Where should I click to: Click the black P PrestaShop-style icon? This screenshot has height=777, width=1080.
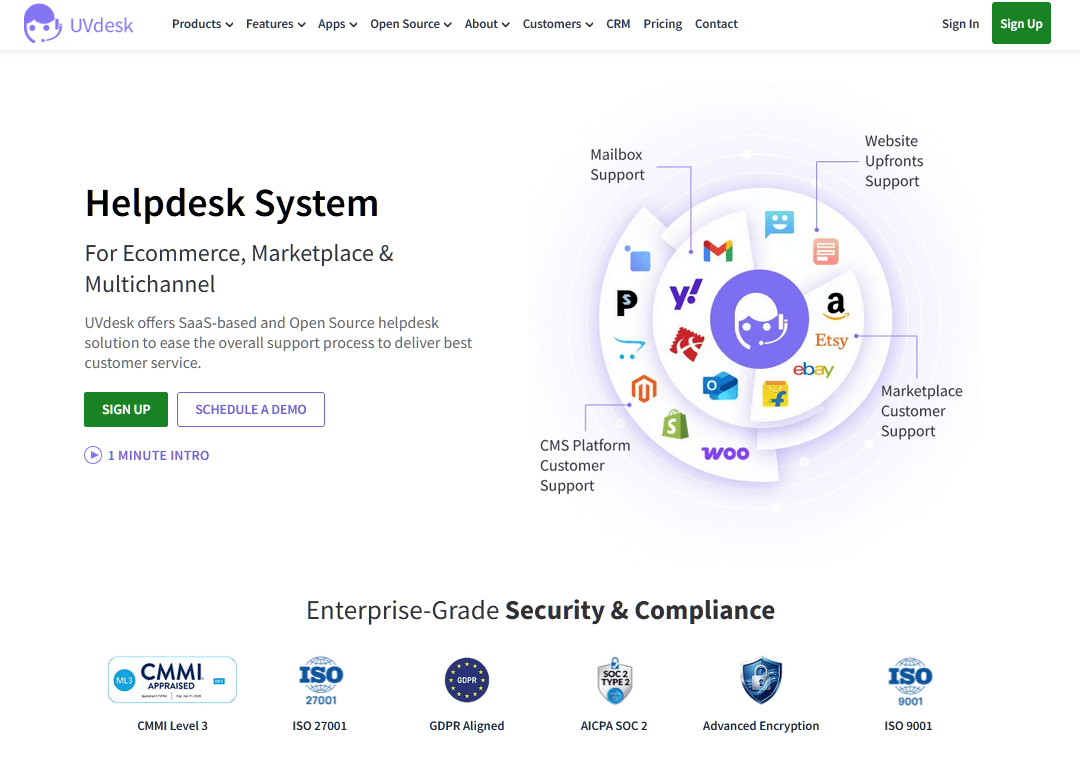click(626, 302)
